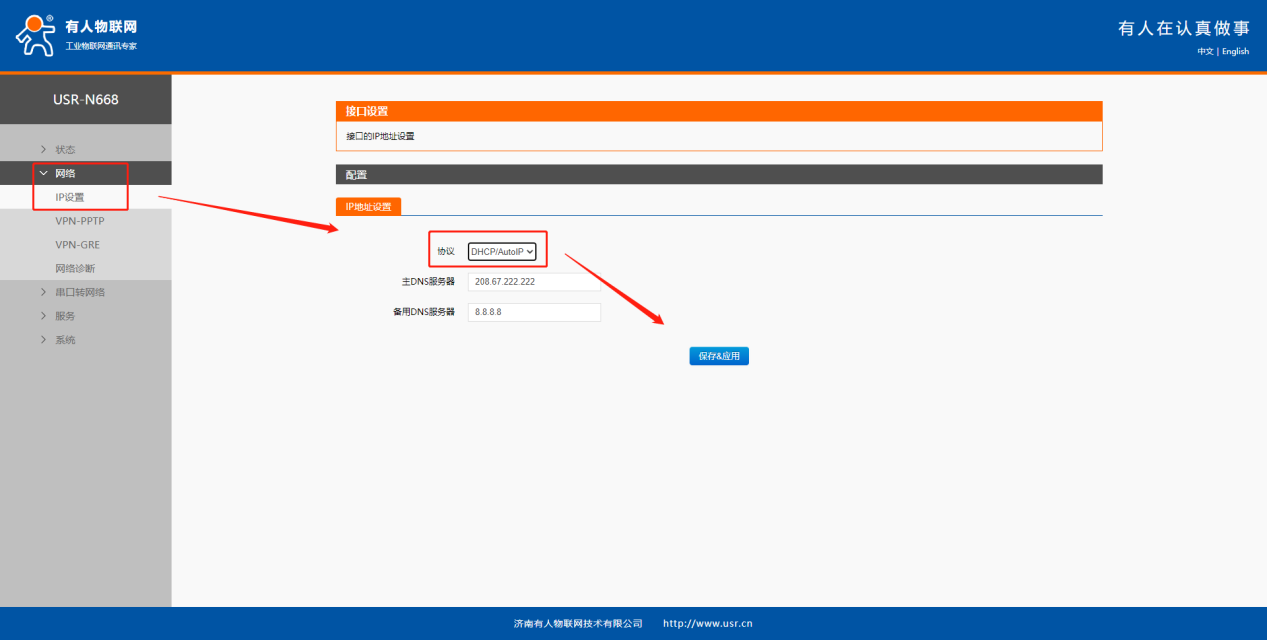Click the 接口设置 section header
1267x640 pixels.
click(367, 111)
